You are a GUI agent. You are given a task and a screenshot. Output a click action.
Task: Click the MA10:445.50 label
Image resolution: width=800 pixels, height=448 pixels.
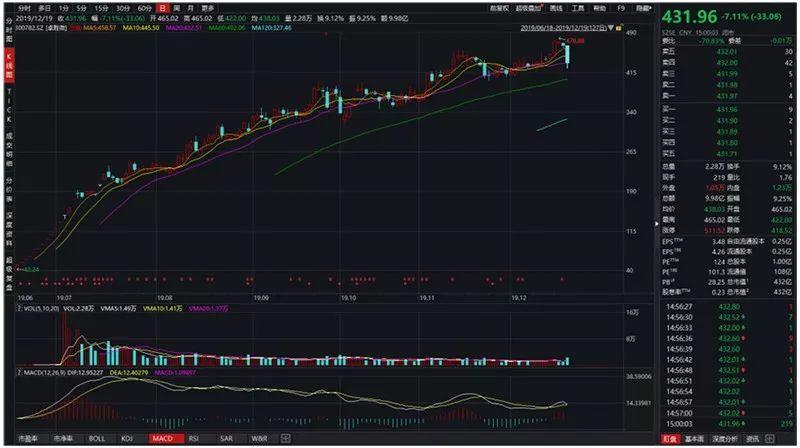click(x=141, y=28)
